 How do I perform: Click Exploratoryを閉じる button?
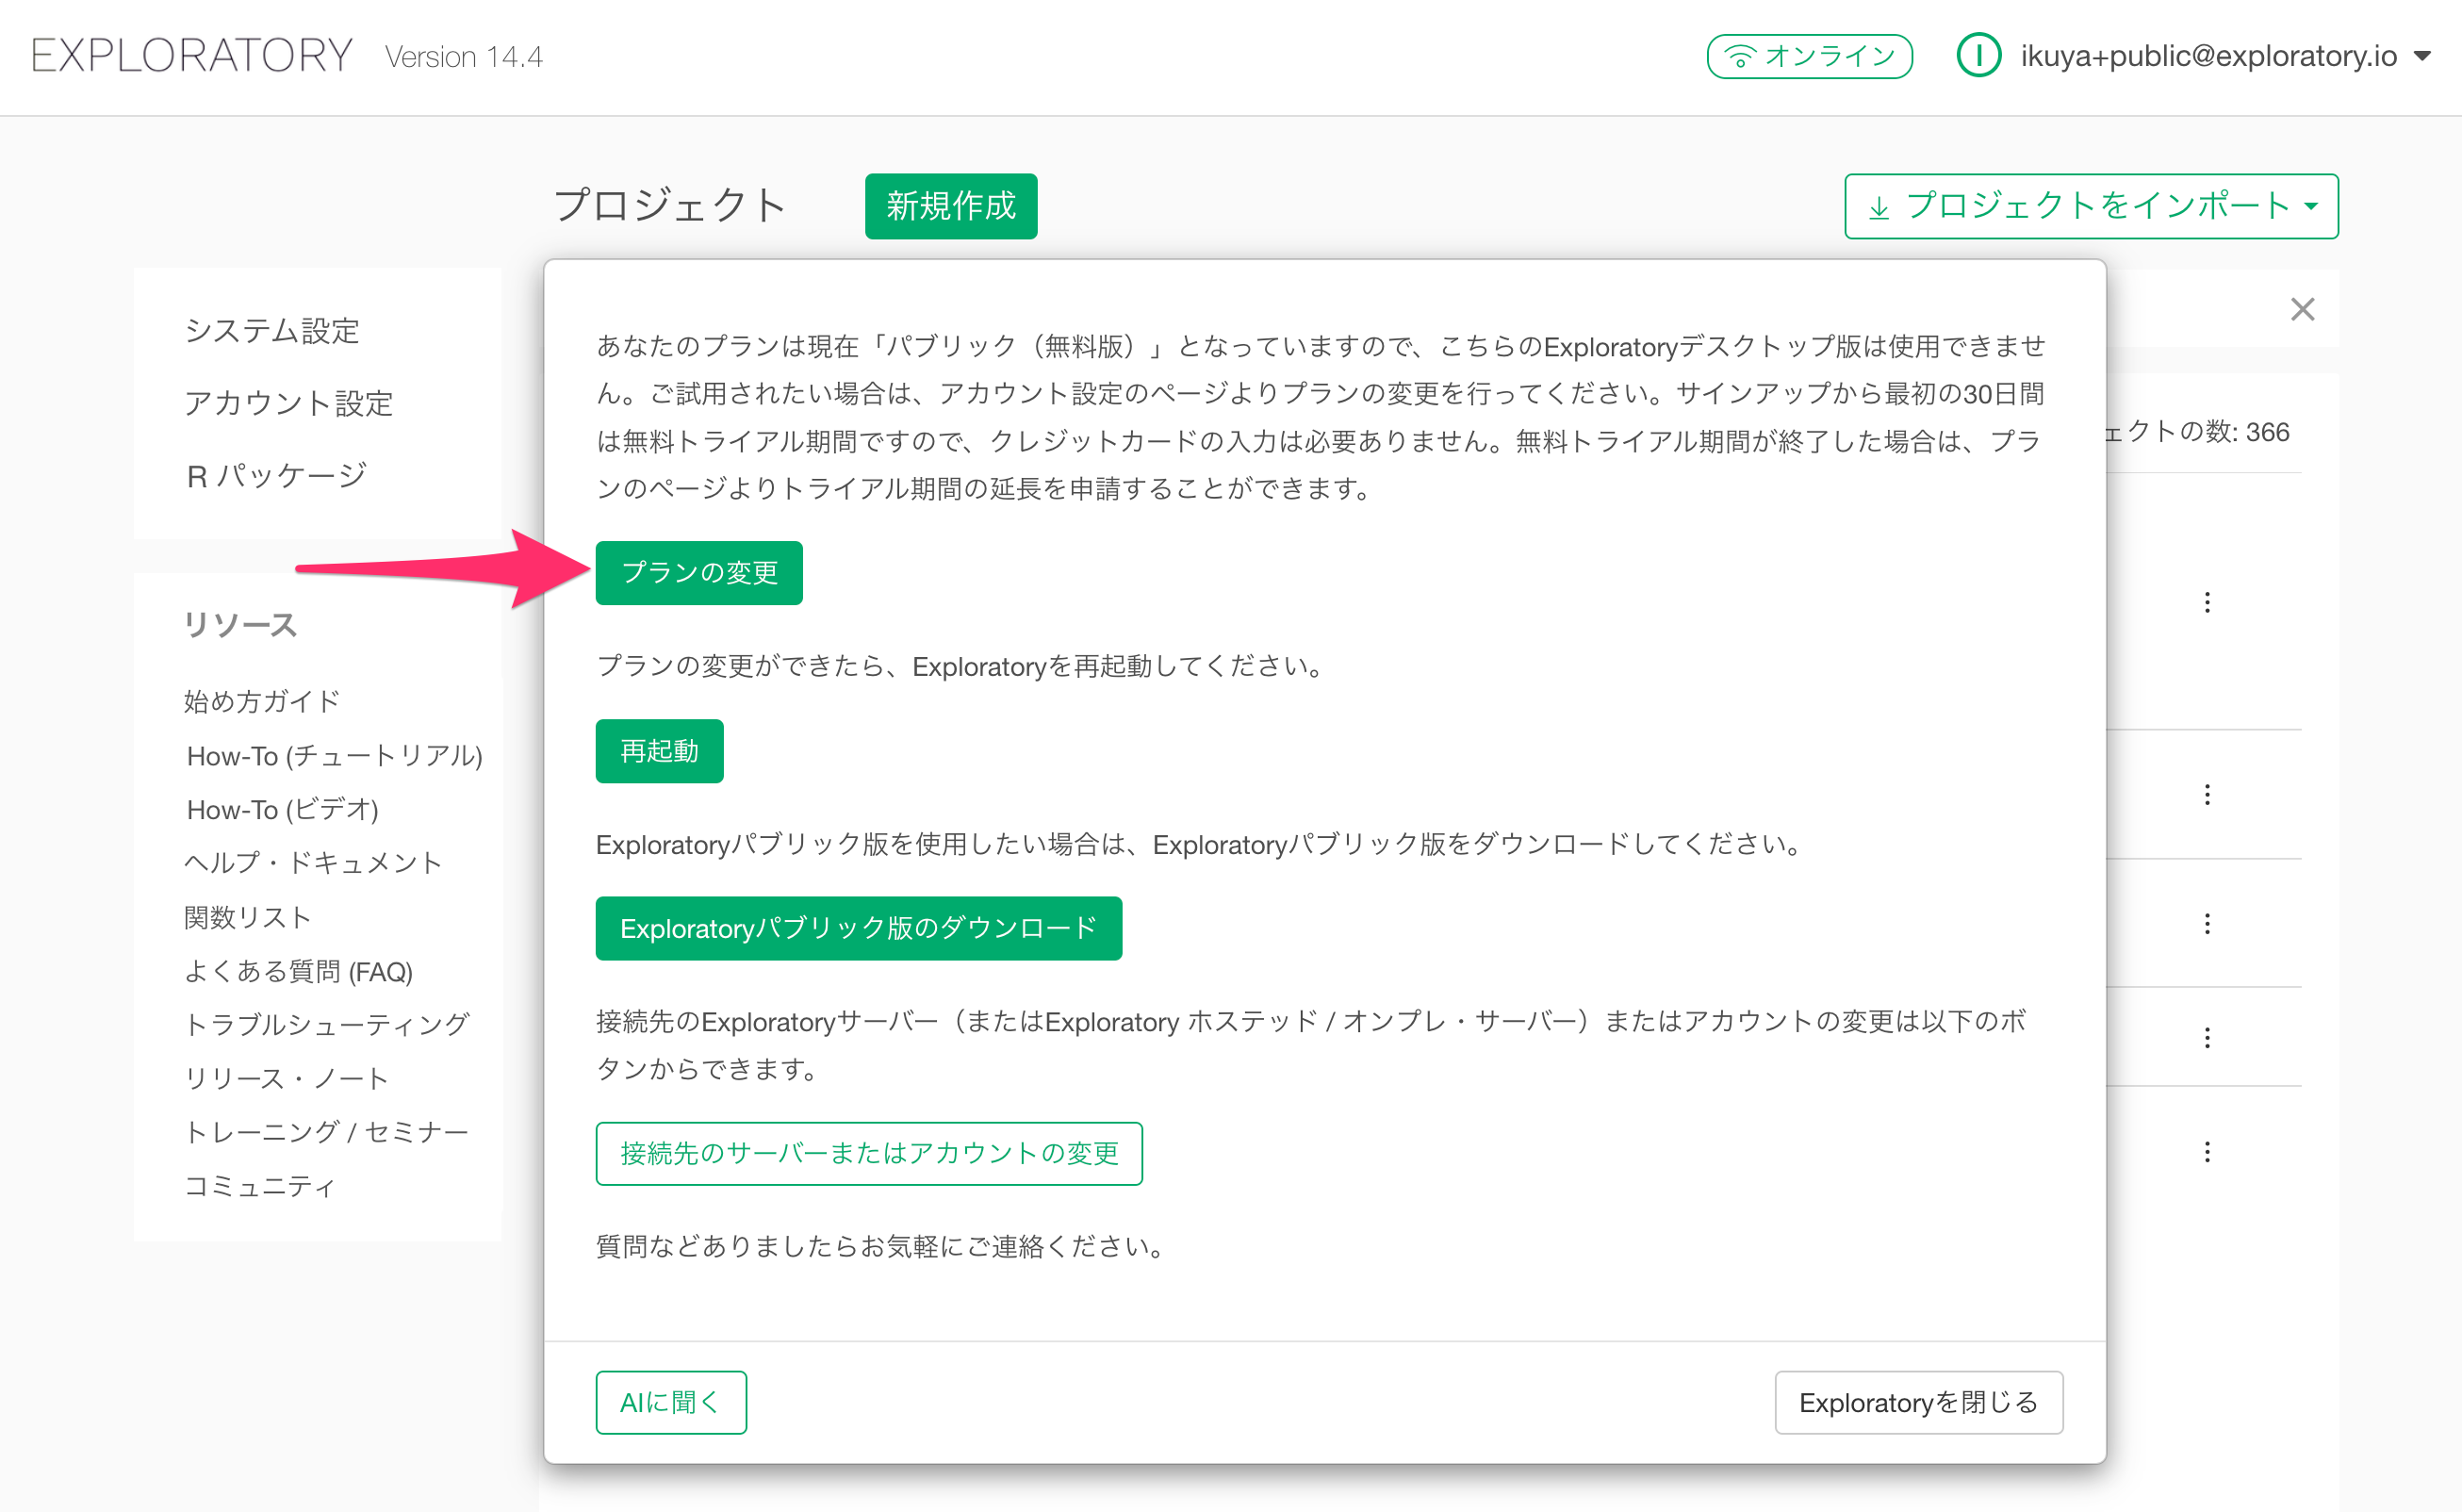(1917, 1402)
